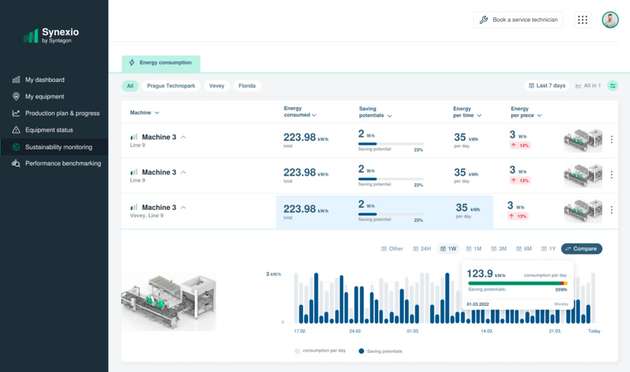630x372 pixels.
Task: Open the user profile avatar
Action: (x=610, y=20)
